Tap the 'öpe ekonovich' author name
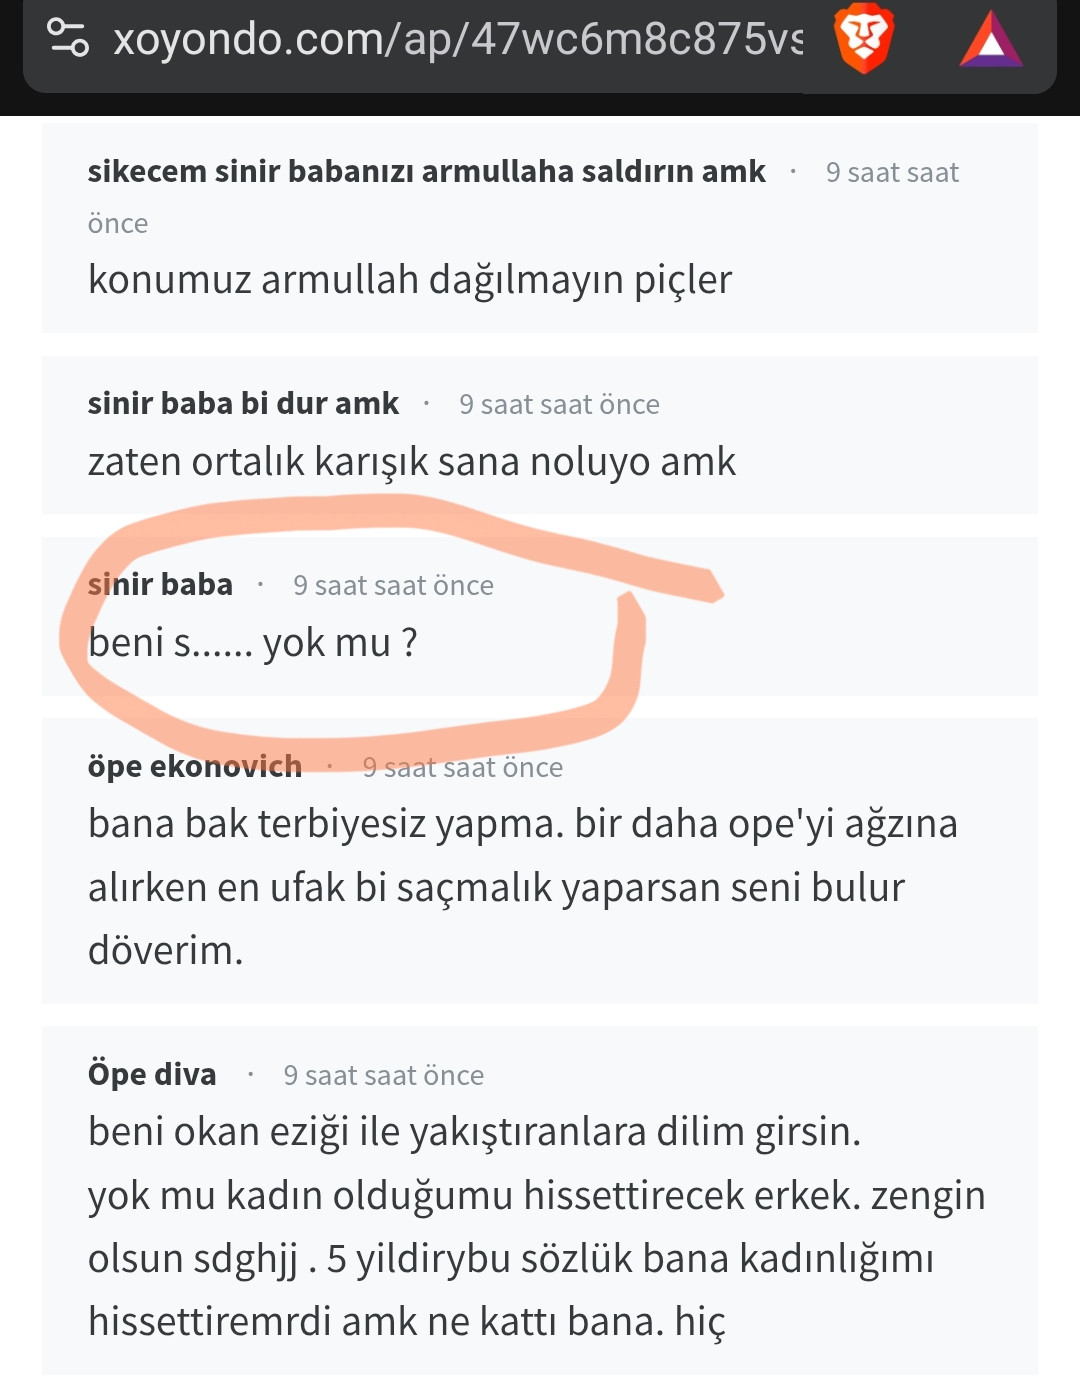Screen dimensions: 1080x1396 [195, 766]
